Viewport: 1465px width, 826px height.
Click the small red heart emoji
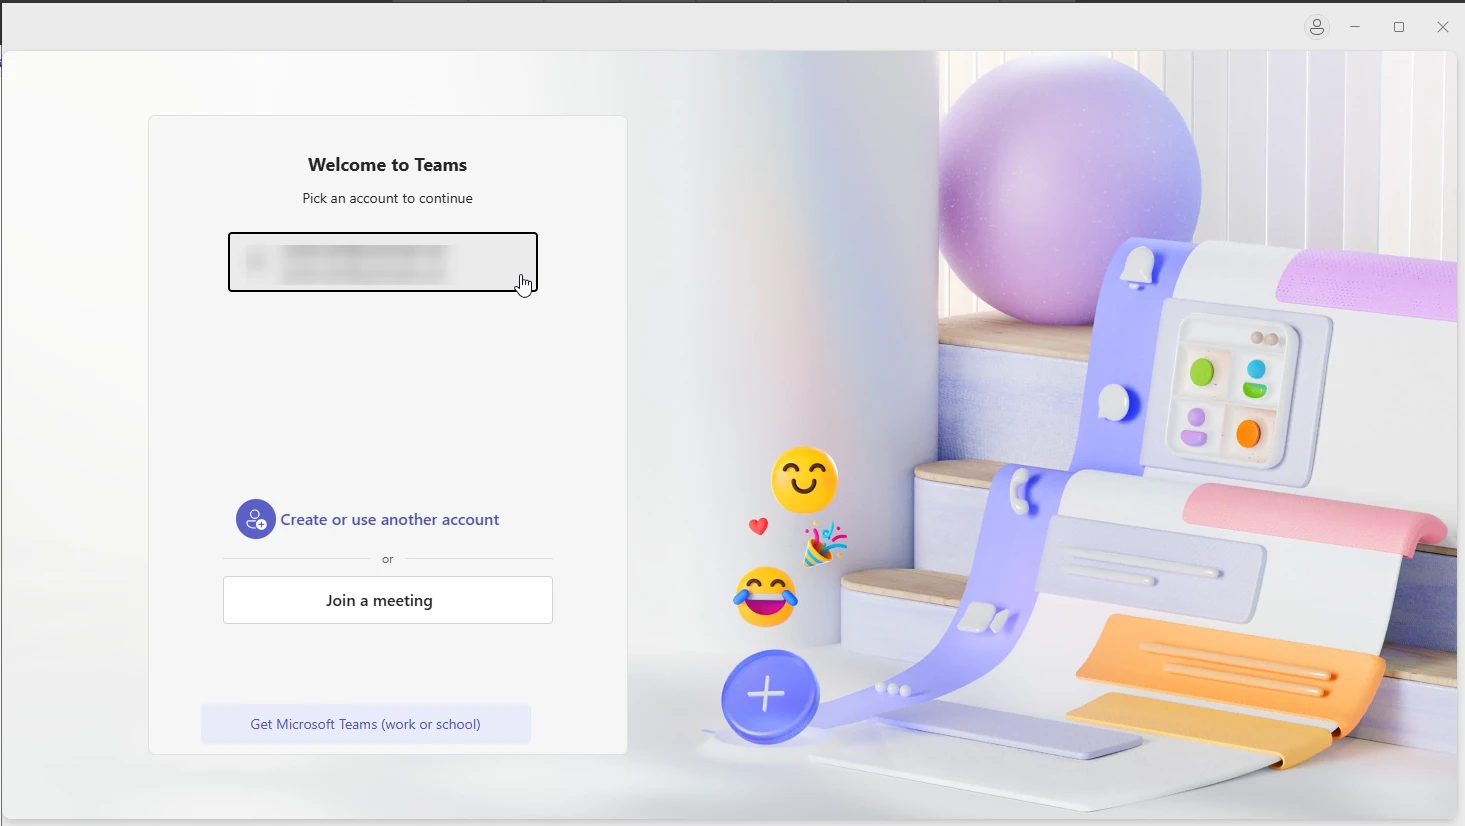tap(759, 526)
